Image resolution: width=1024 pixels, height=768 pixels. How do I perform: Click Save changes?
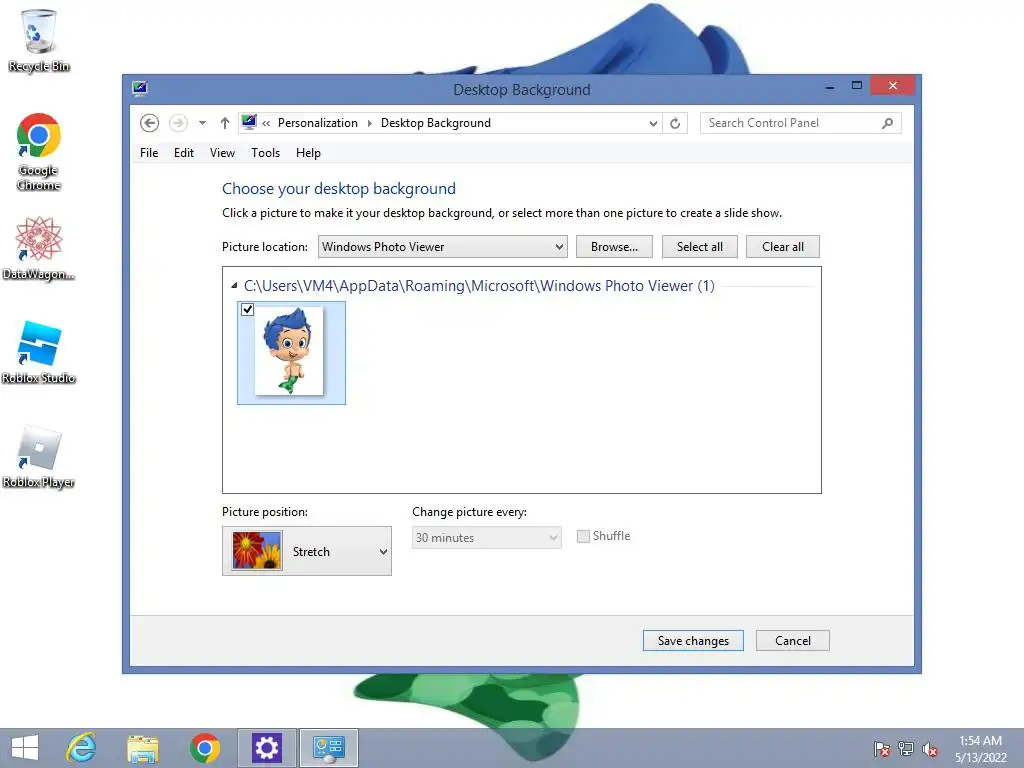[693, 641]
